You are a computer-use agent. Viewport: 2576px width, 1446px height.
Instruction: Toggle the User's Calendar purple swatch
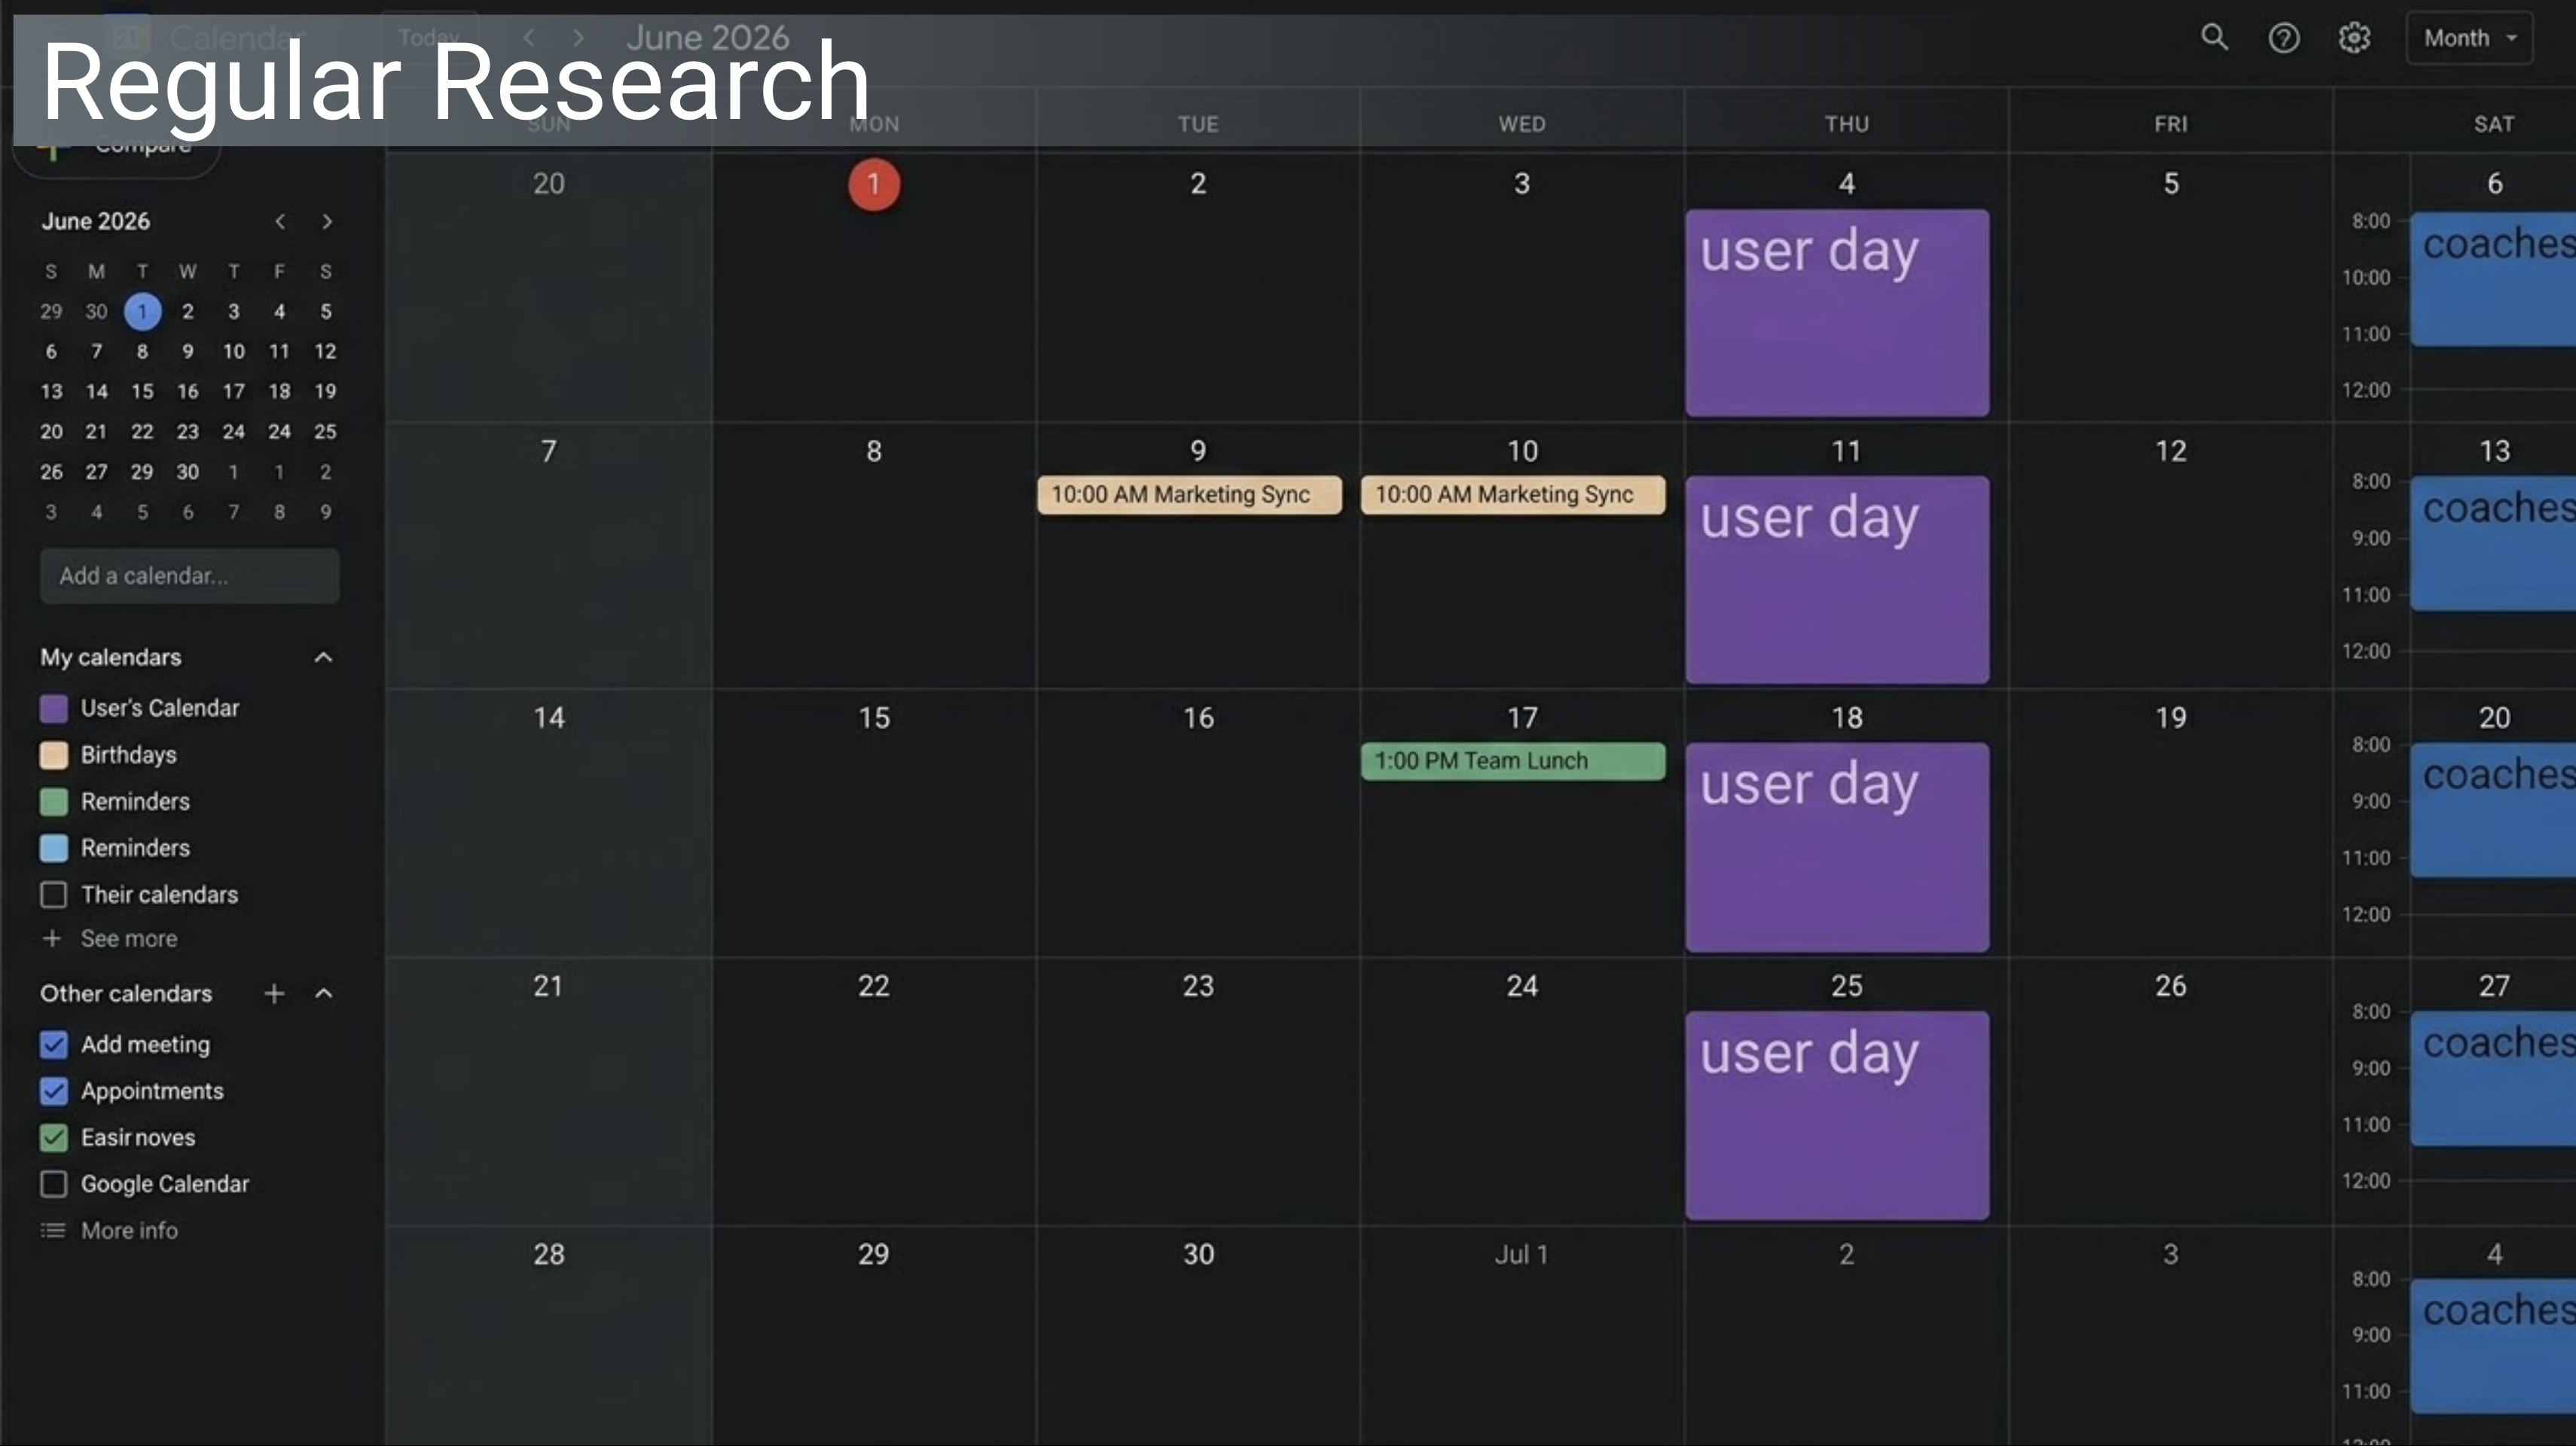pyautogui.click(x=54, y=708)
